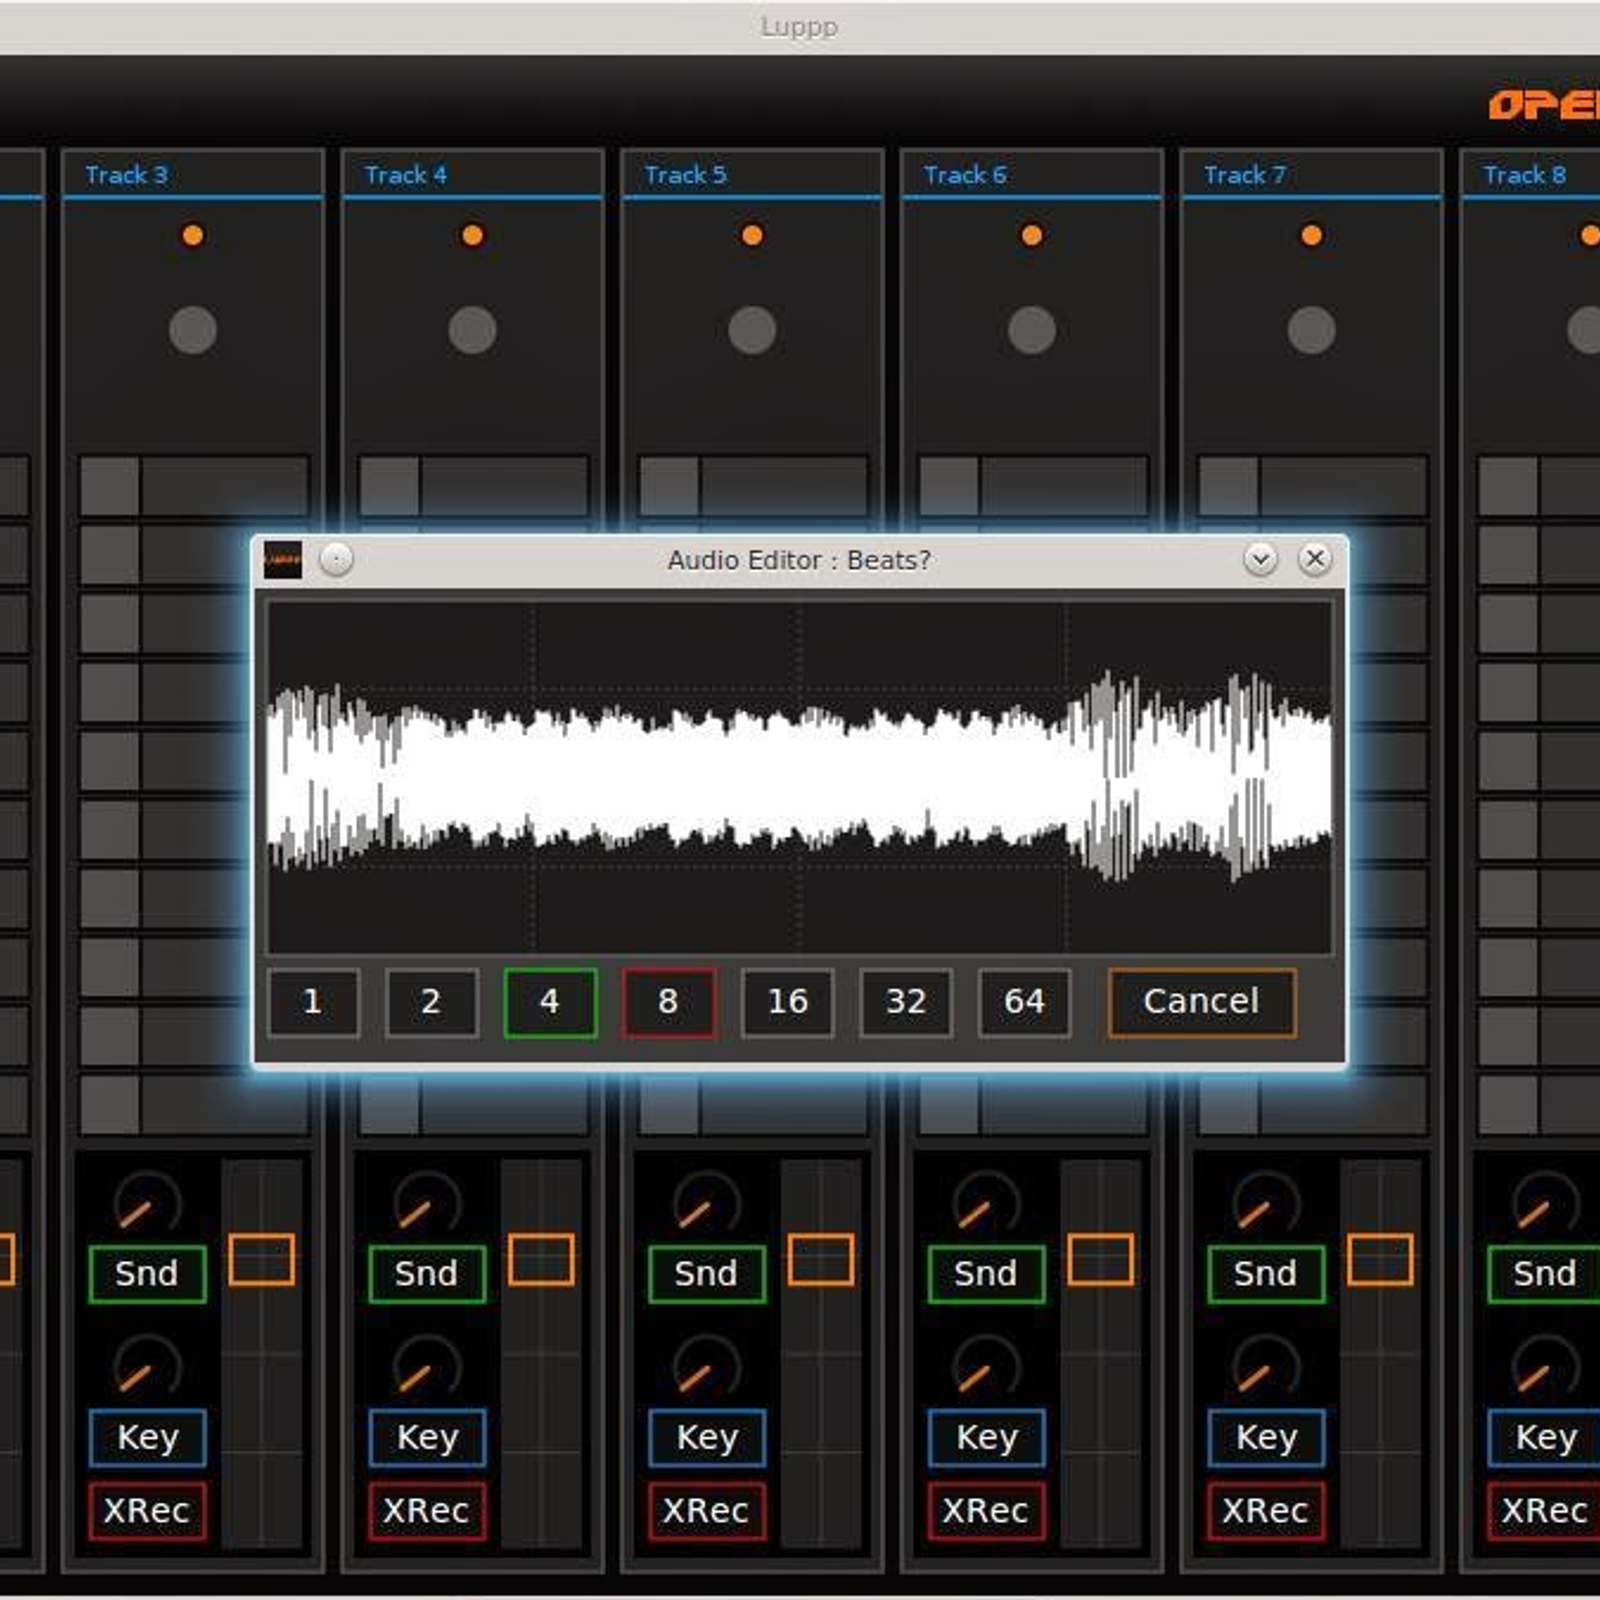1600x1600 pixels.
Task: Click Track 3 orange indicator dot
Action: (193, 235)
